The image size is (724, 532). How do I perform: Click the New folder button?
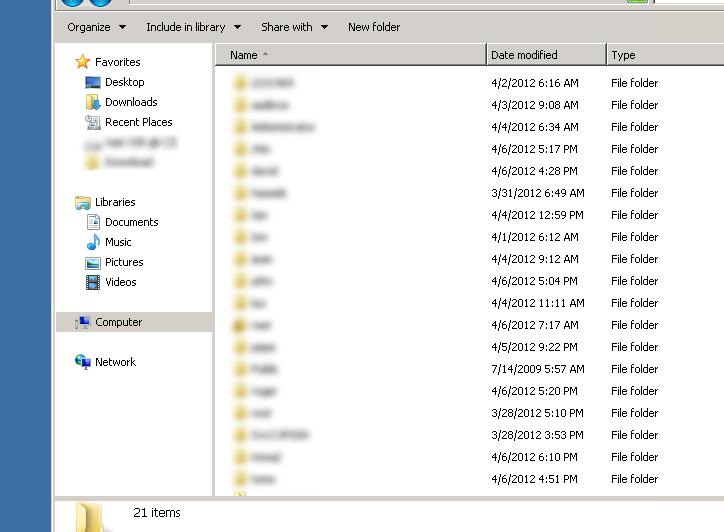(374, 27)
